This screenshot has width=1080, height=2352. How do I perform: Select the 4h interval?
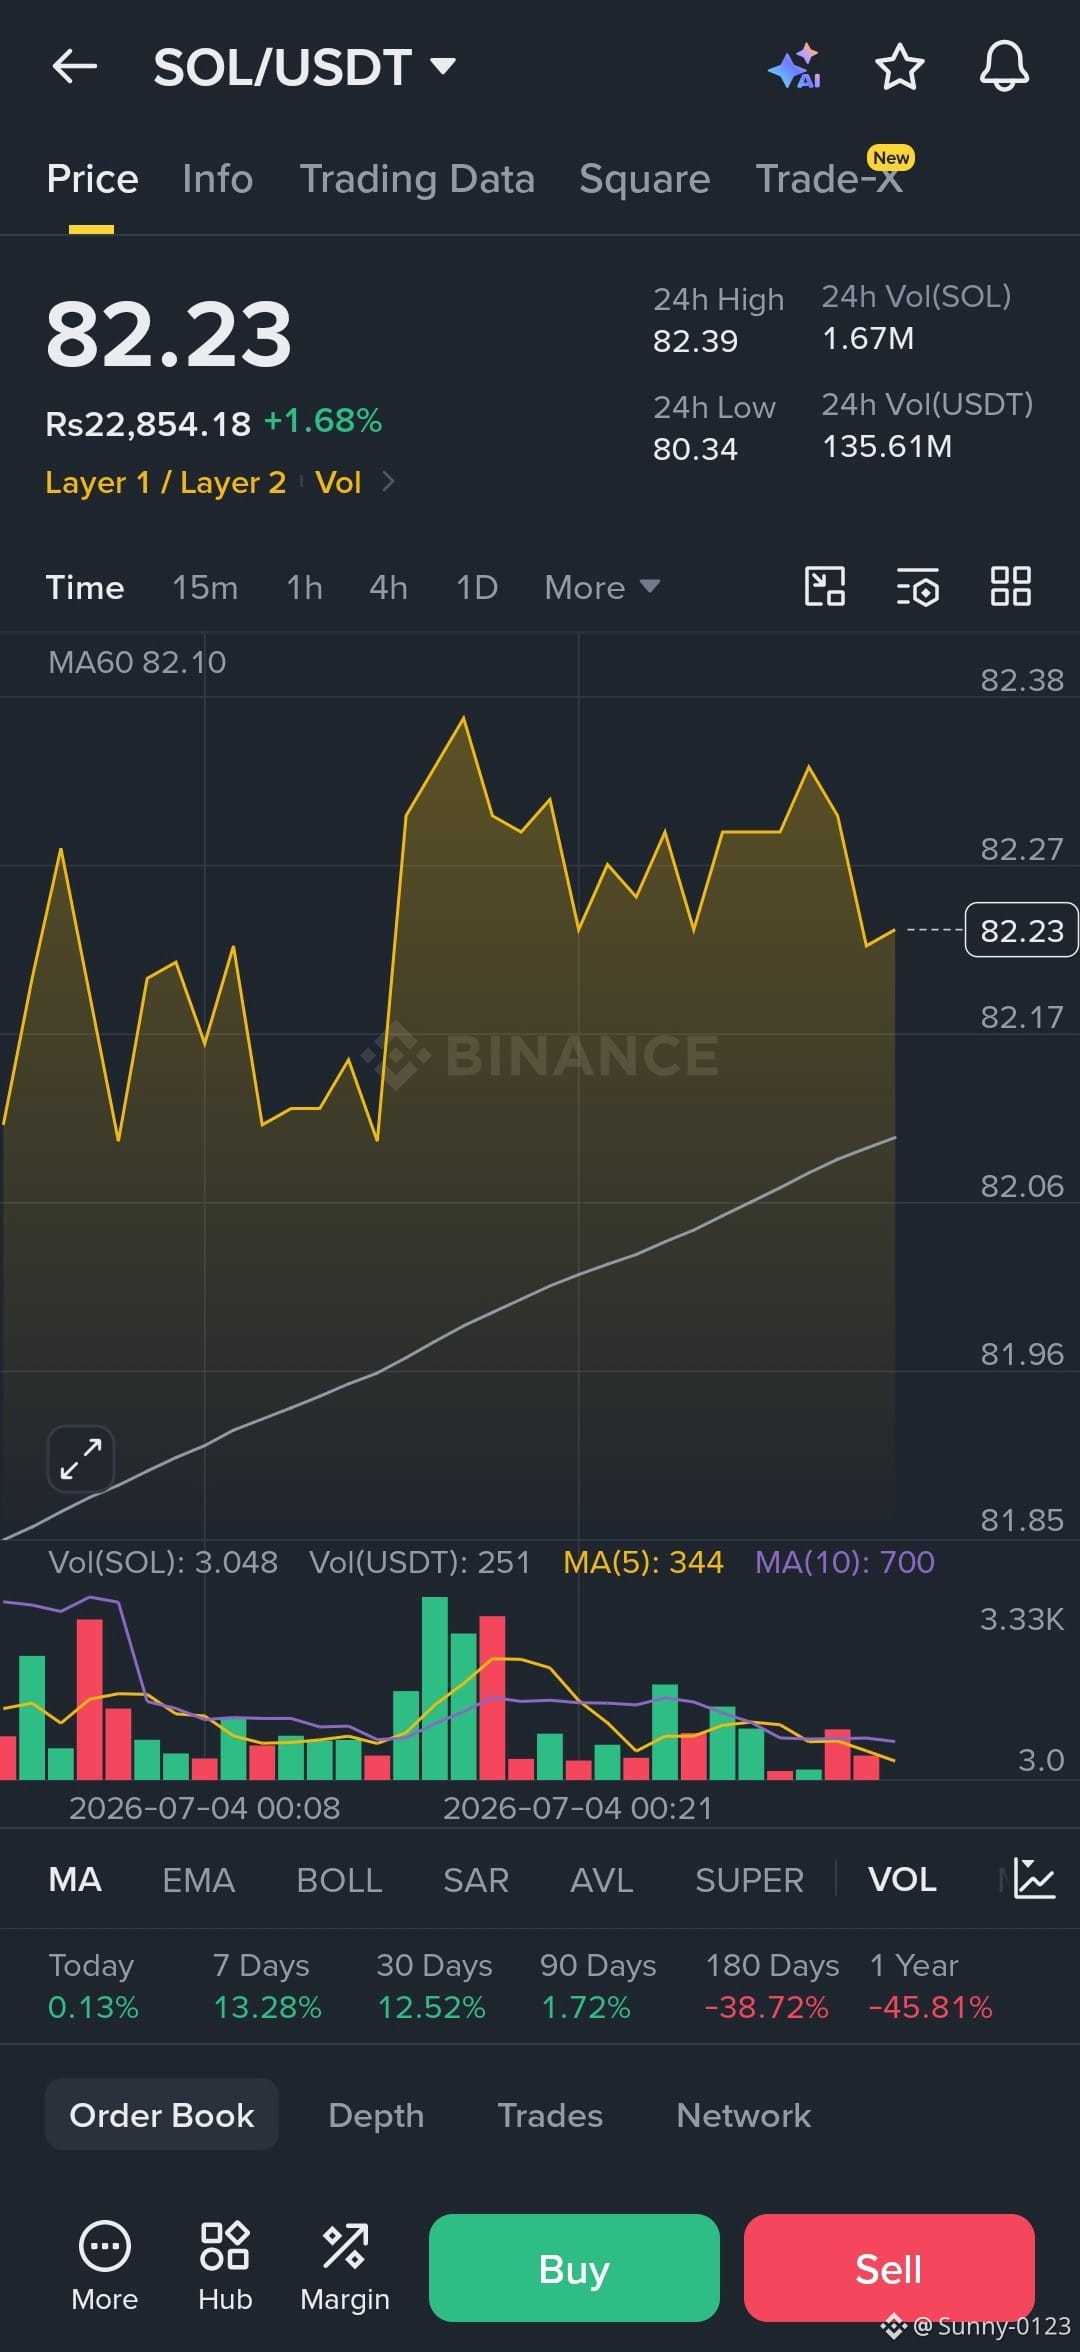pyautogui.click(x=388, y=587)
